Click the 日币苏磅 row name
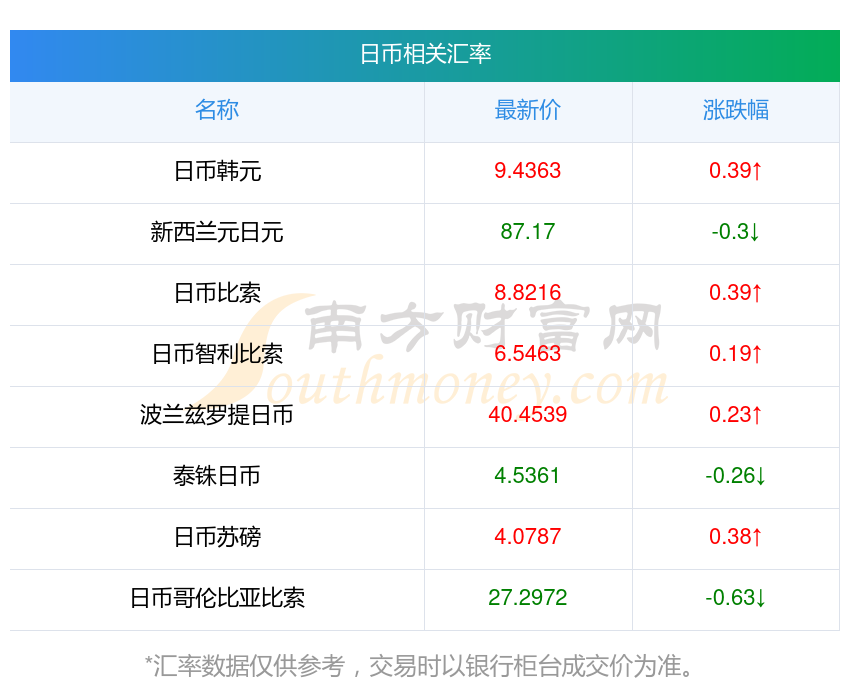This screenshot has width=850, height=698. click(217, 537)
